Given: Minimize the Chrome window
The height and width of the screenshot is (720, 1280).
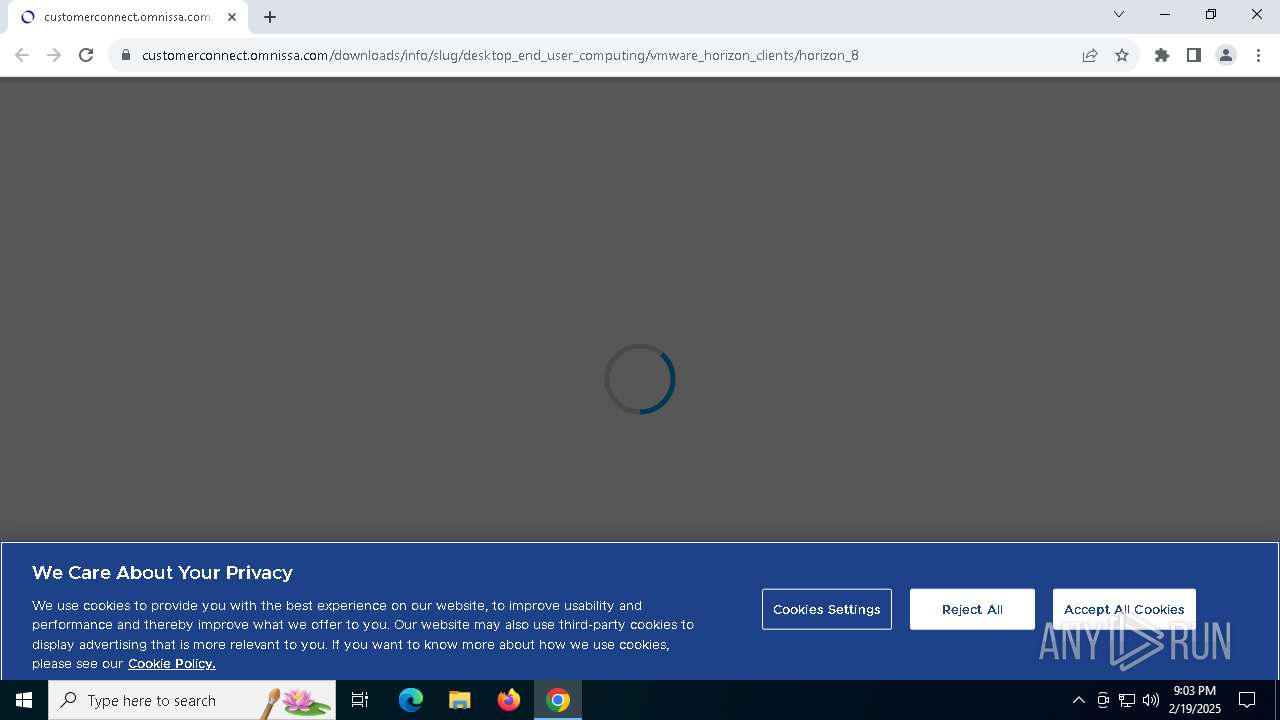Looking at the screenshot, I should [1165, 14].
